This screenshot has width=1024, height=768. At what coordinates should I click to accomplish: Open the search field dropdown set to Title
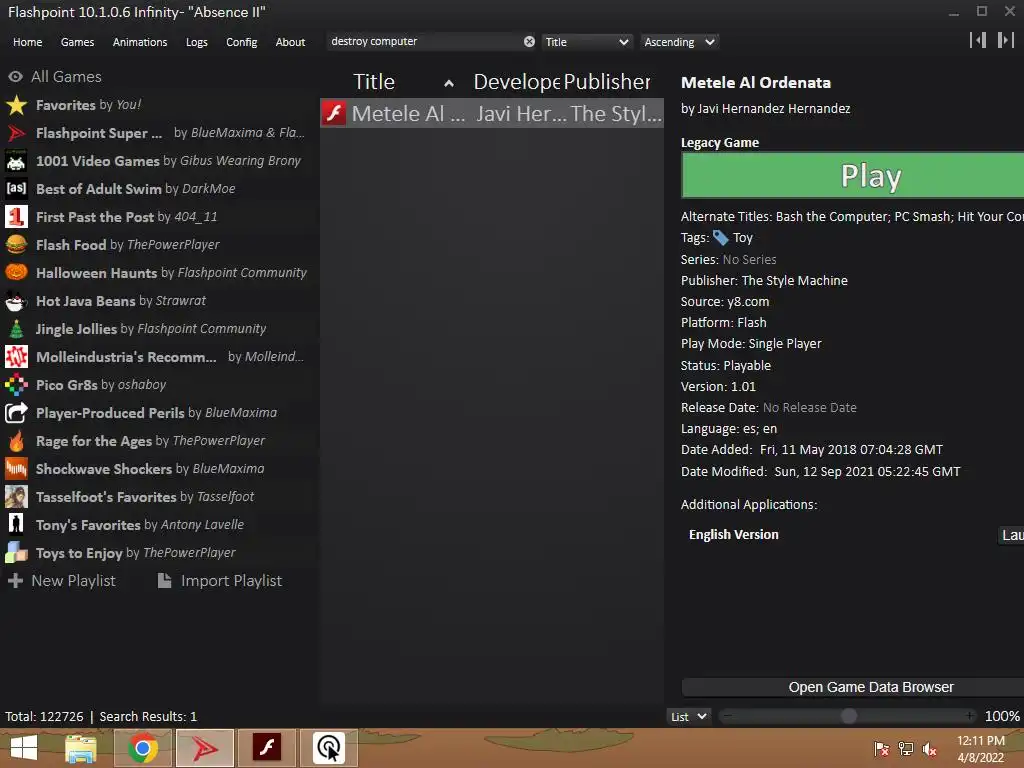[x=586, y=42]
